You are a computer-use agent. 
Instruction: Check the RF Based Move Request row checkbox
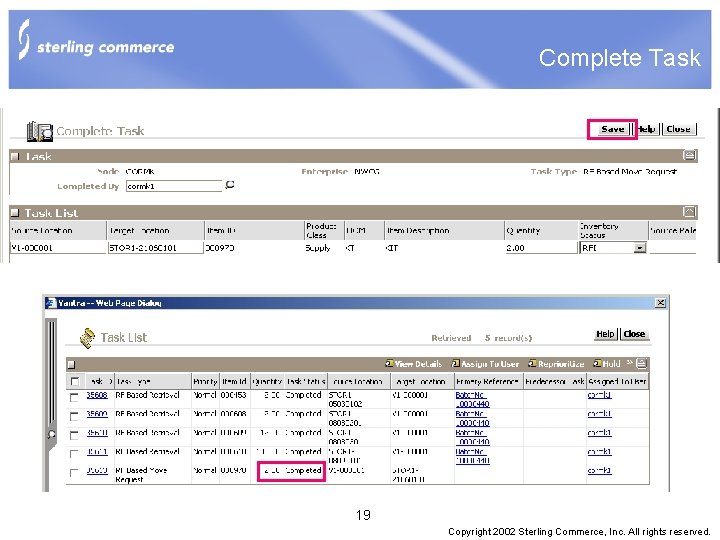[x=74, y=472]
